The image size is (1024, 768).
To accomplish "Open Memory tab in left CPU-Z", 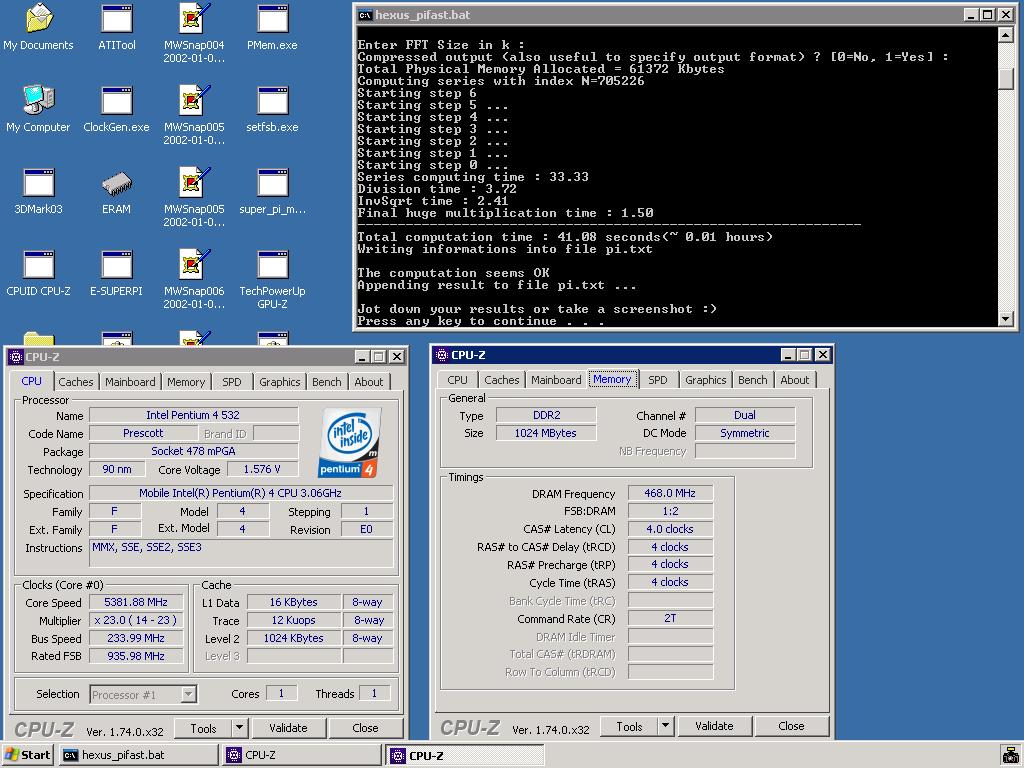I will pyautogui.click(x=185, y=382).
